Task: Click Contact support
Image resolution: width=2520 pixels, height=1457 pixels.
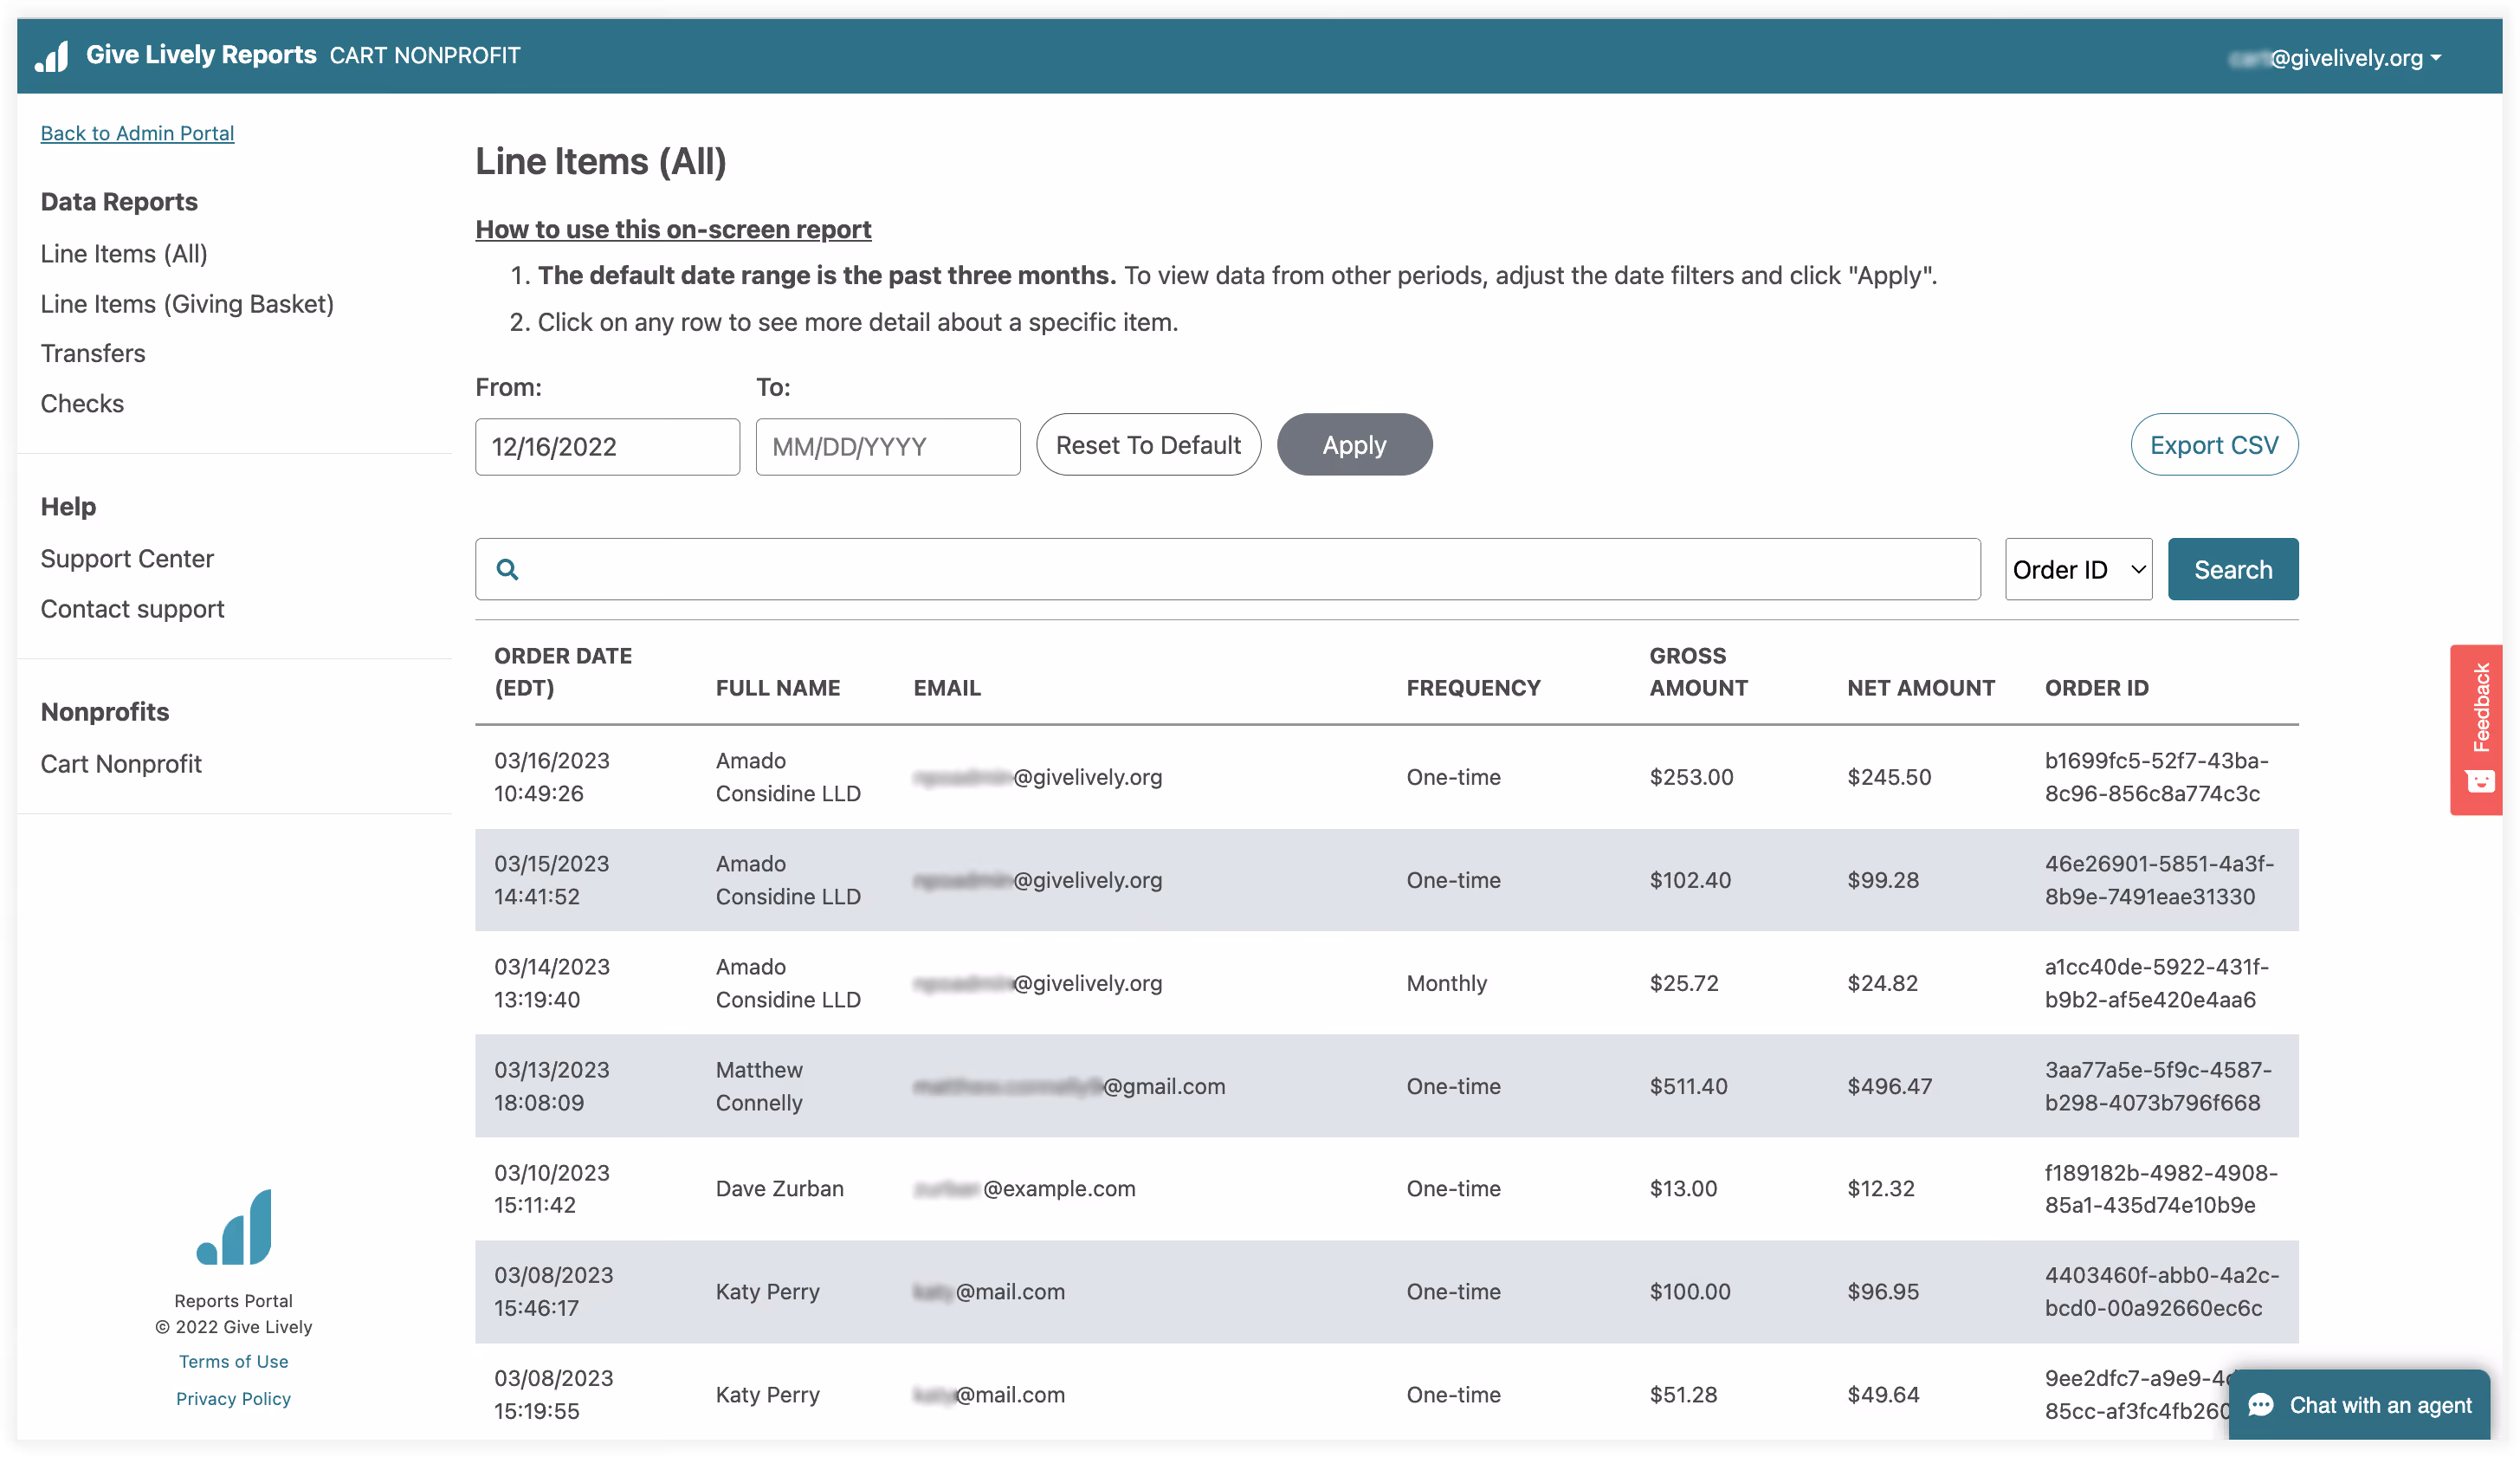Action: [132, 608]
